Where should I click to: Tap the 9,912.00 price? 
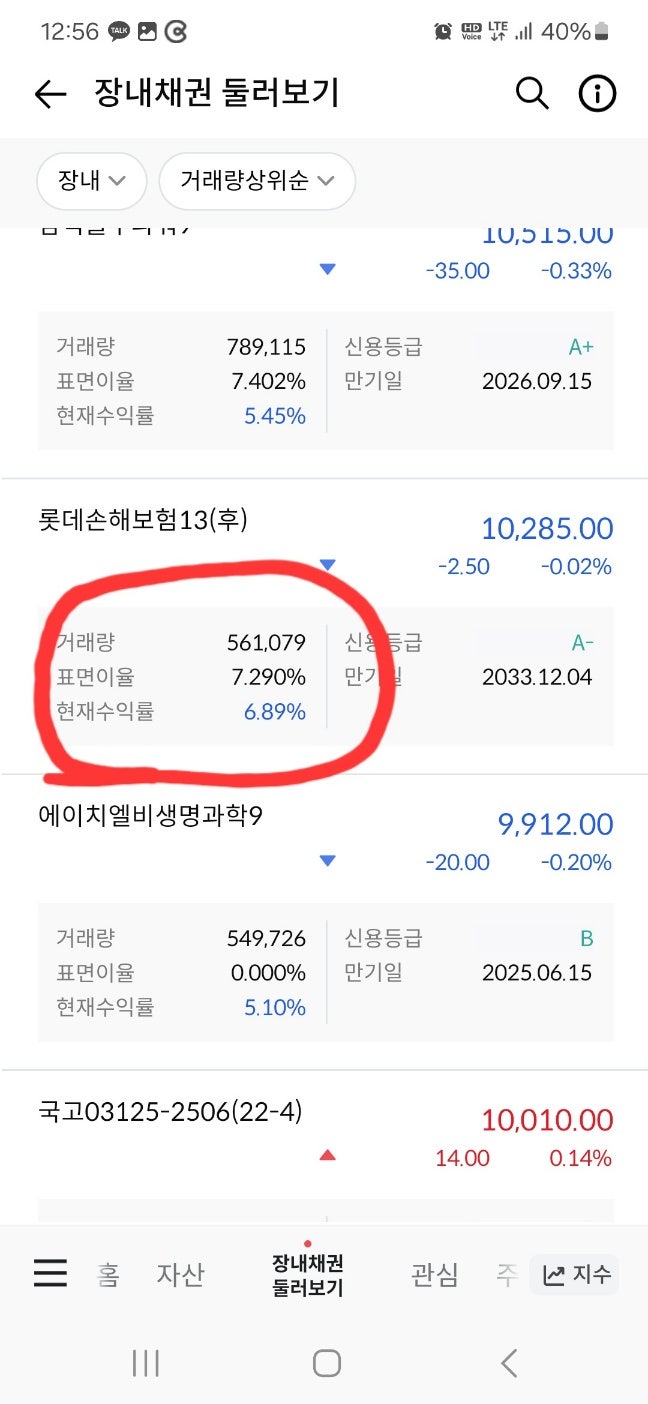coord(555,824)
